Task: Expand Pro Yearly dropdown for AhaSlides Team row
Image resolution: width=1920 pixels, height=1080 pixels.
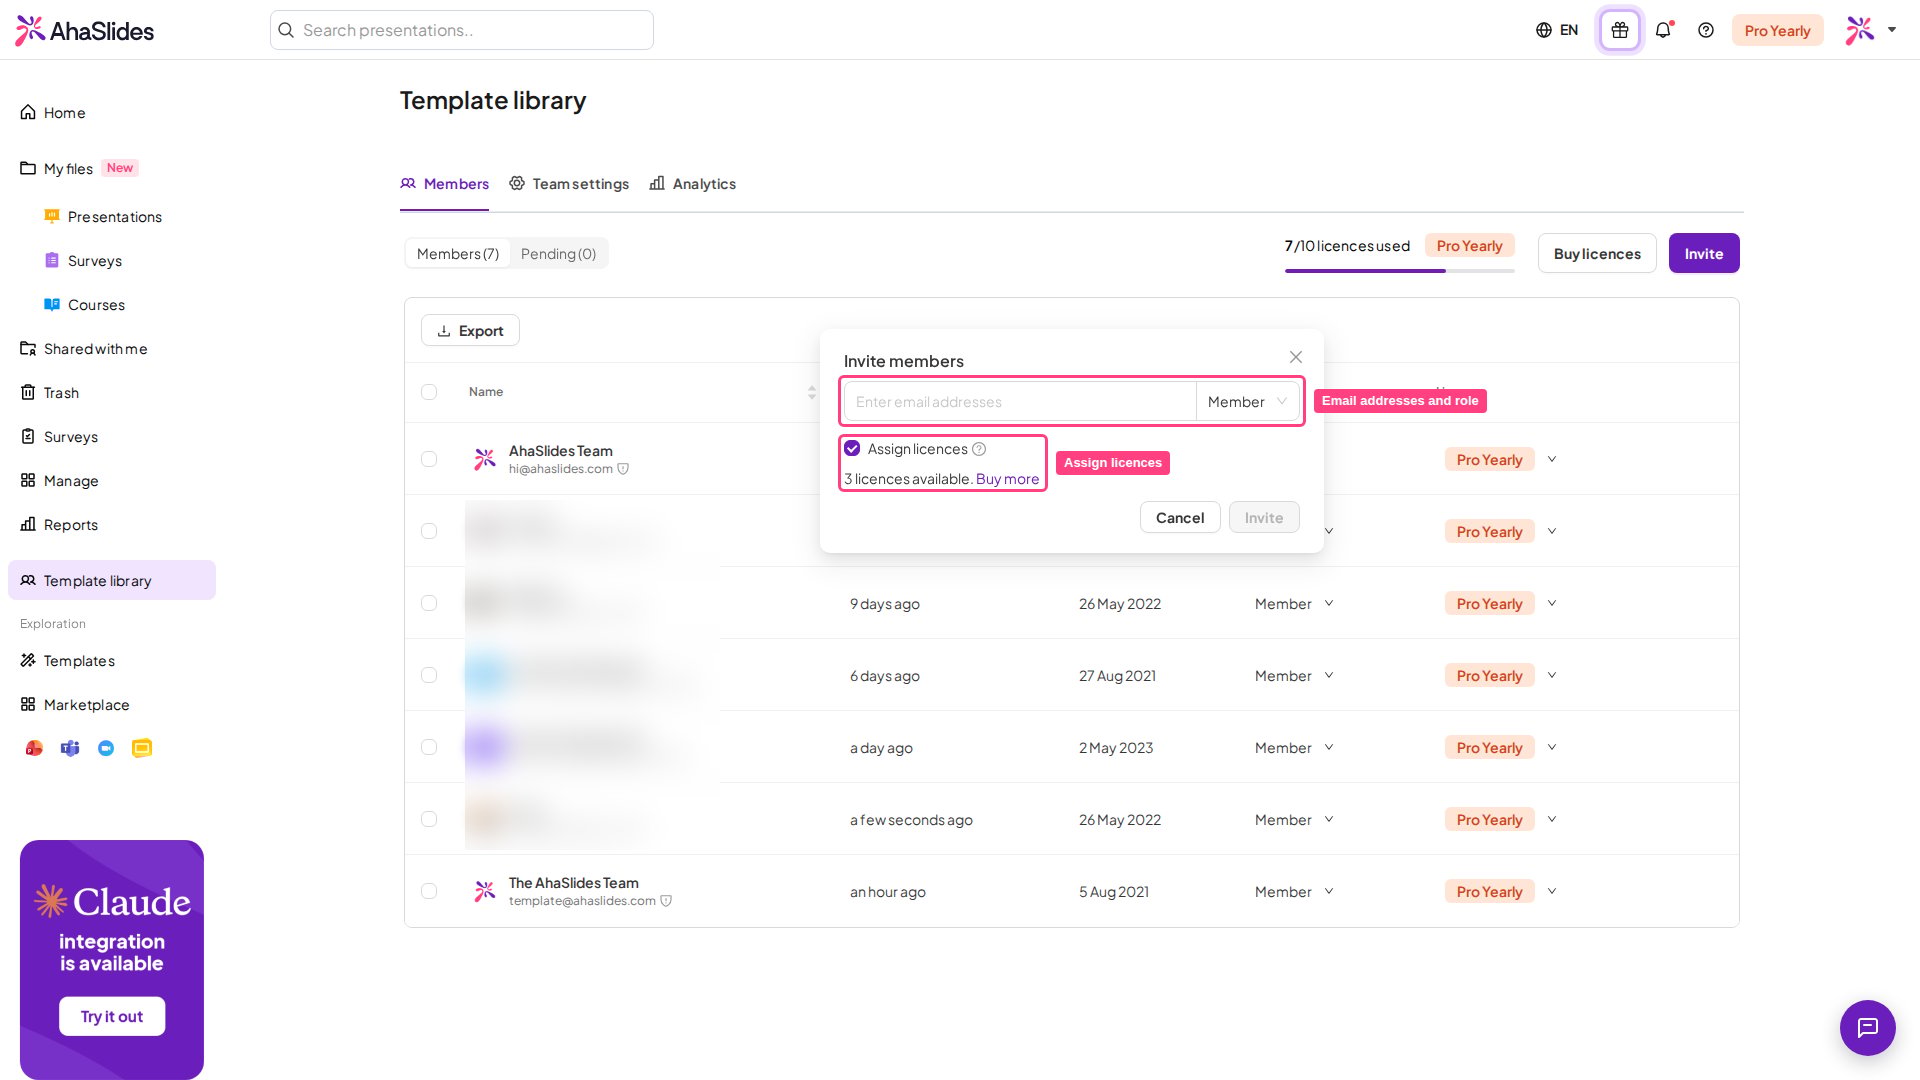Action: 1552,459
